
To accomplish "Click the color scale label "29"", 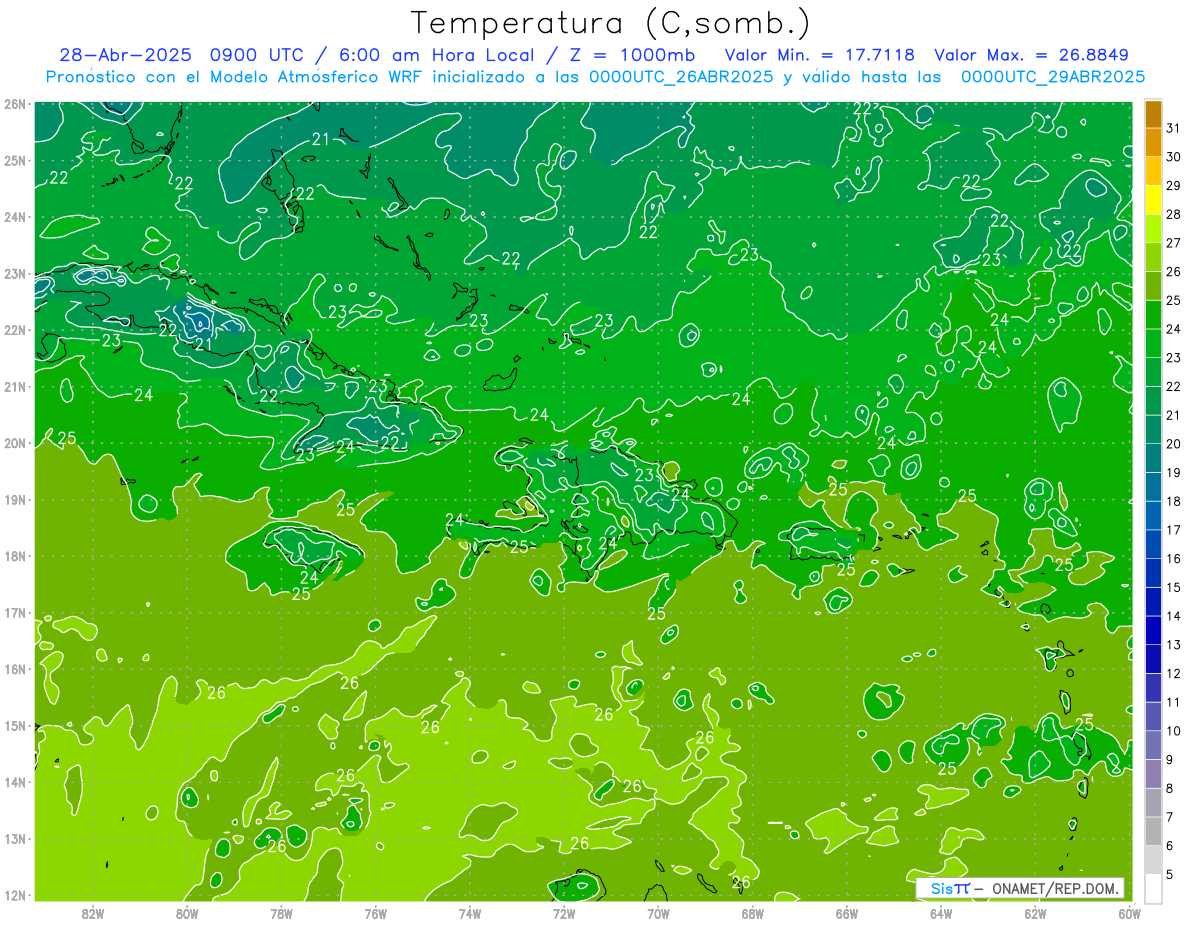I will click(1173, 186).
